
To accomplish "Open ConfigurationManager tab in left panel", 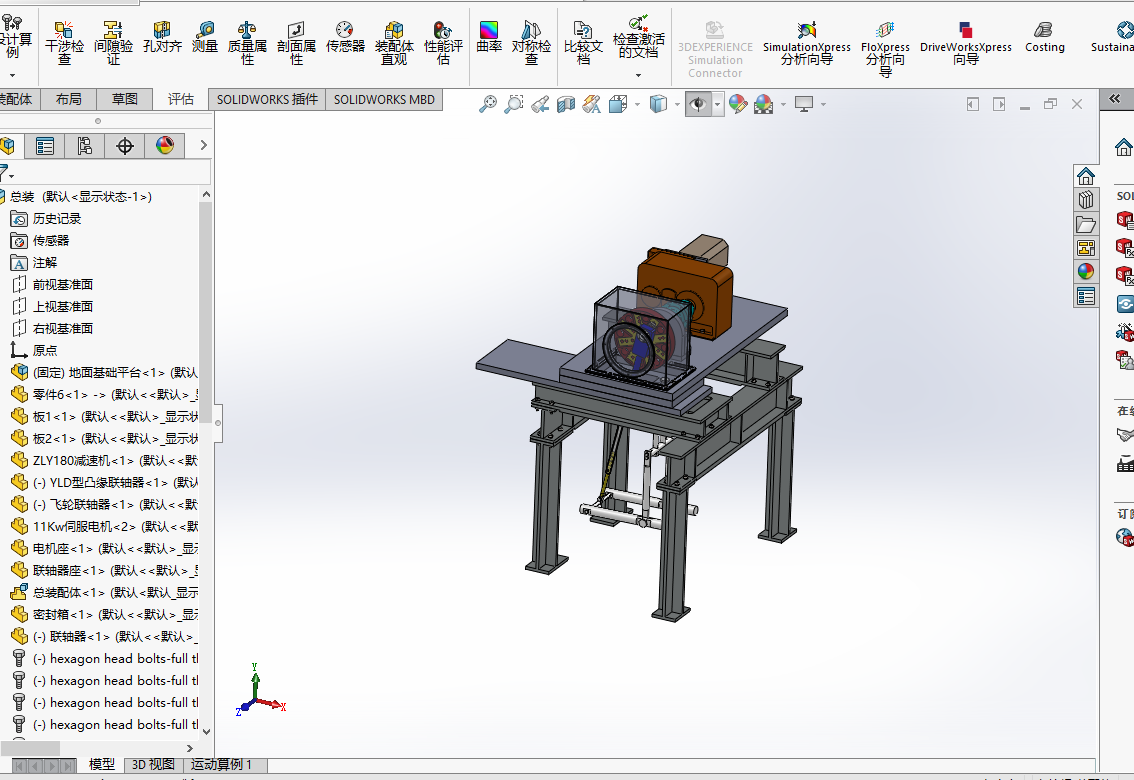I will [x=85, y=146].
